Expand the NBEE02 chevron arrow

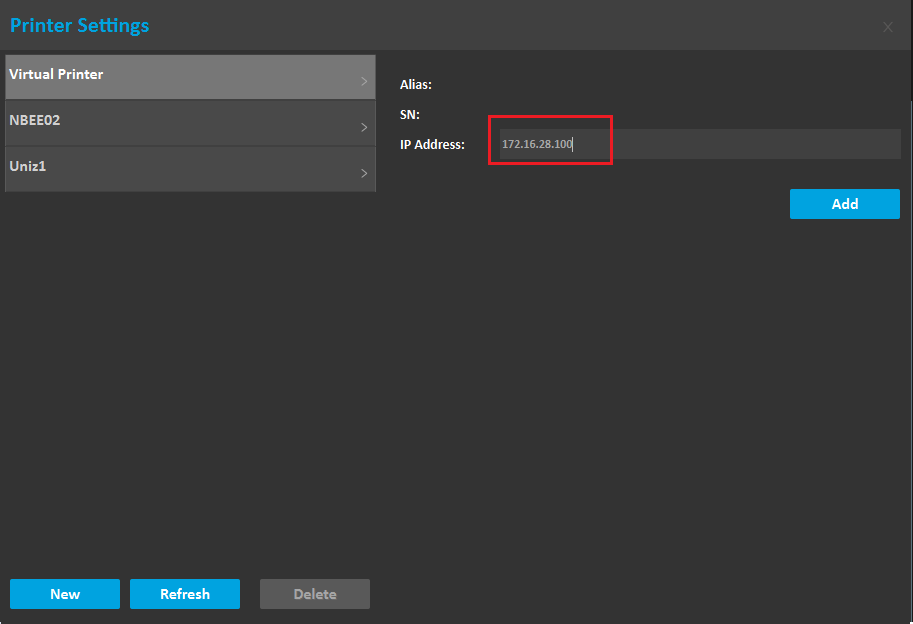click(x=364, y=127)
